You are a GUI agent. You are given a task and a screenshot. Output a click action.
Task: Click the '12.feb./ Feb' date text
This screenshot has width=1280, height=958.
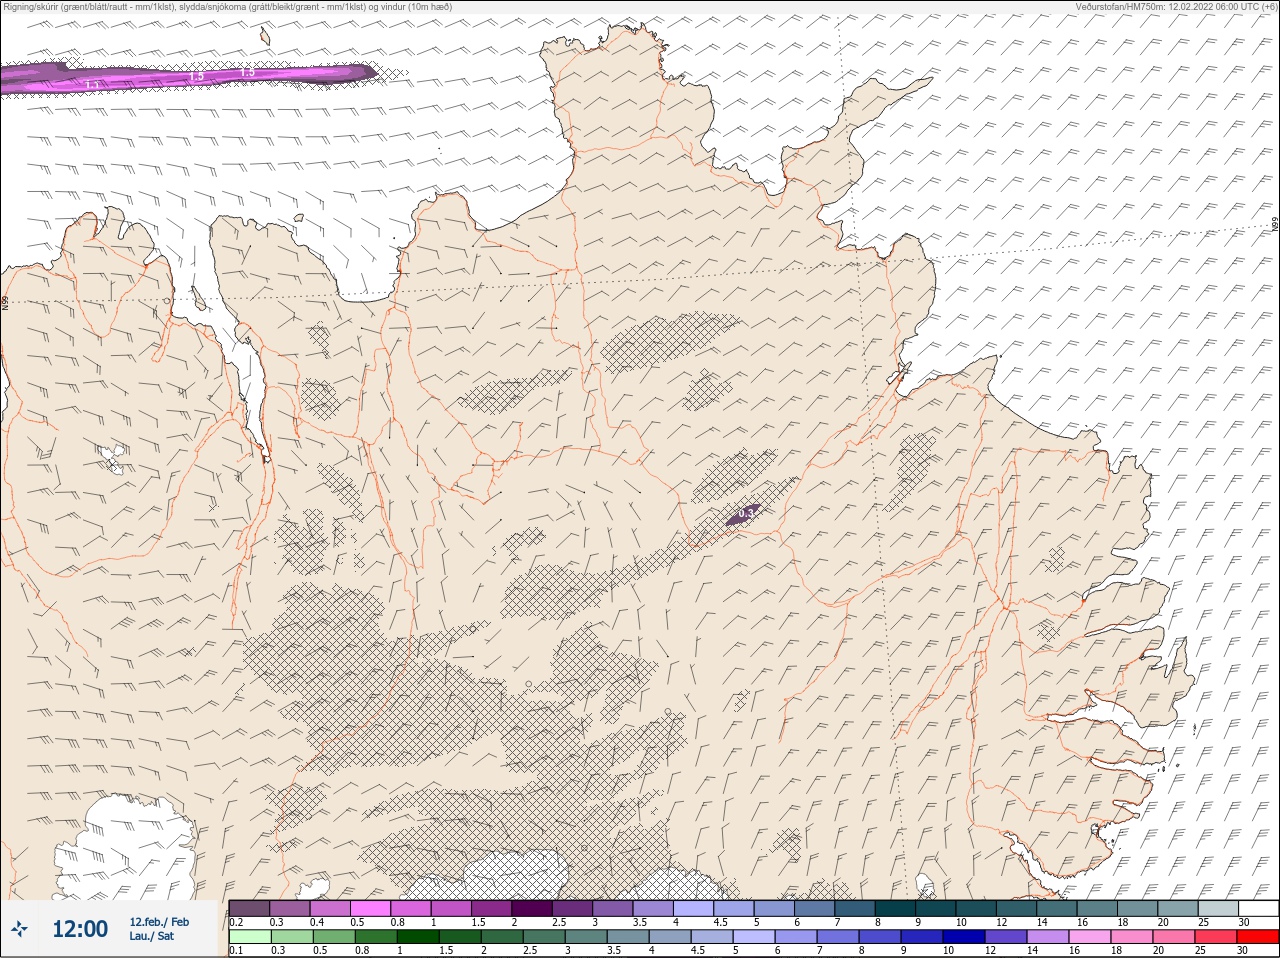(x=158, y=922)
